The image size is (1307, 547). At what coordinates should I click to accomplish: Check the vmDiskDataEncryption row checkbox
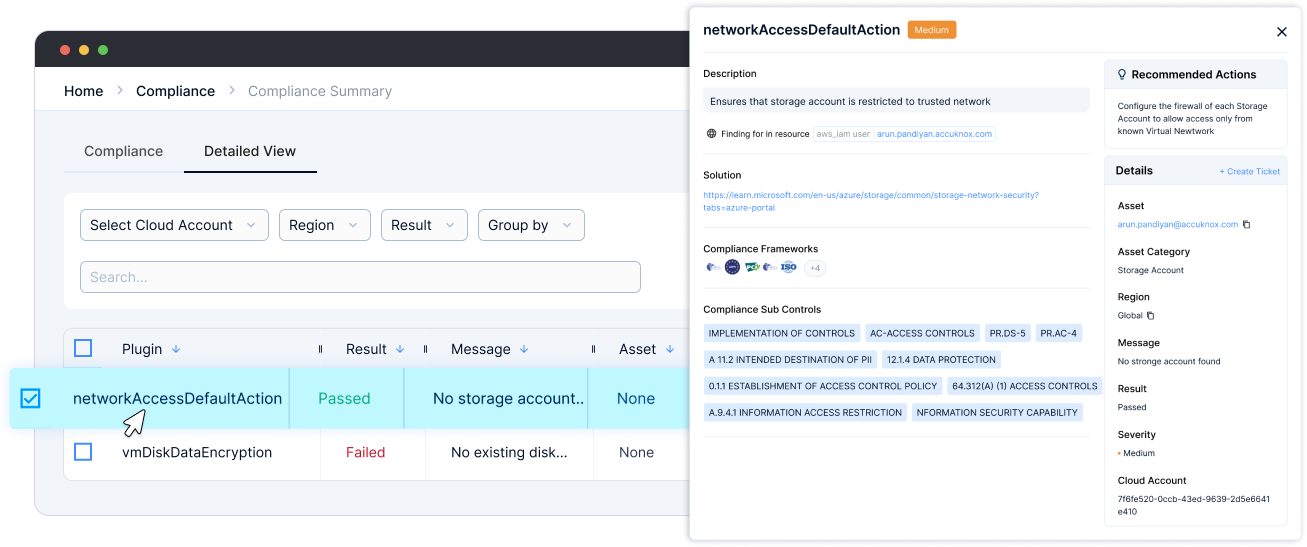83,452
